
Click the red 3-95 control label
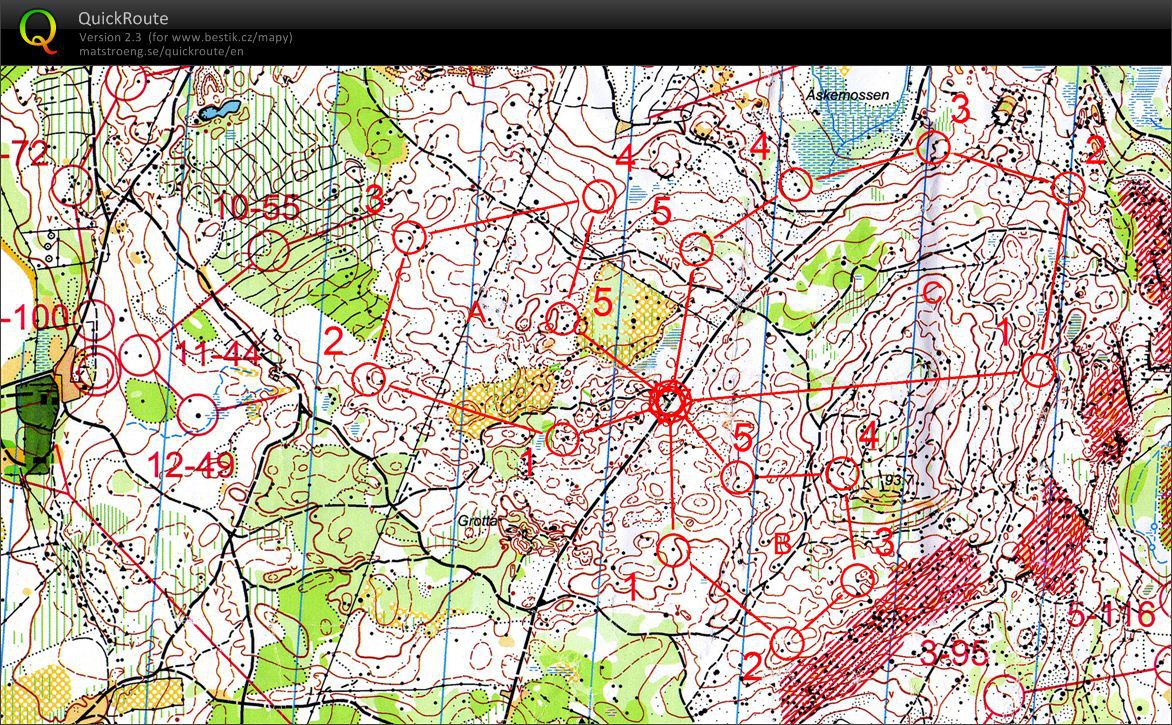click(954, 654)
